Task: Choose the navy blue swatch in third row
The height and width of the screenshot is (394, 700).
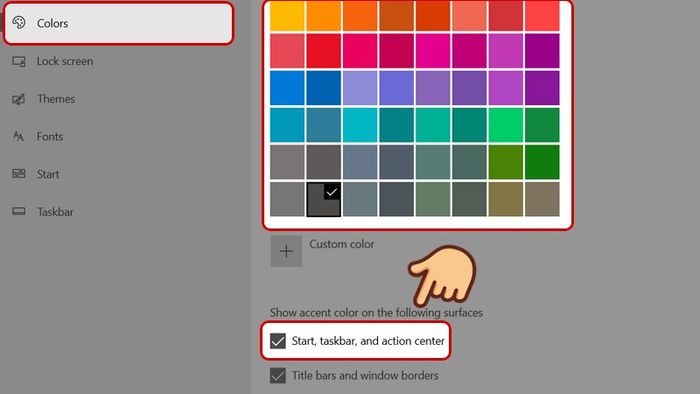Action: pos(324,88)
